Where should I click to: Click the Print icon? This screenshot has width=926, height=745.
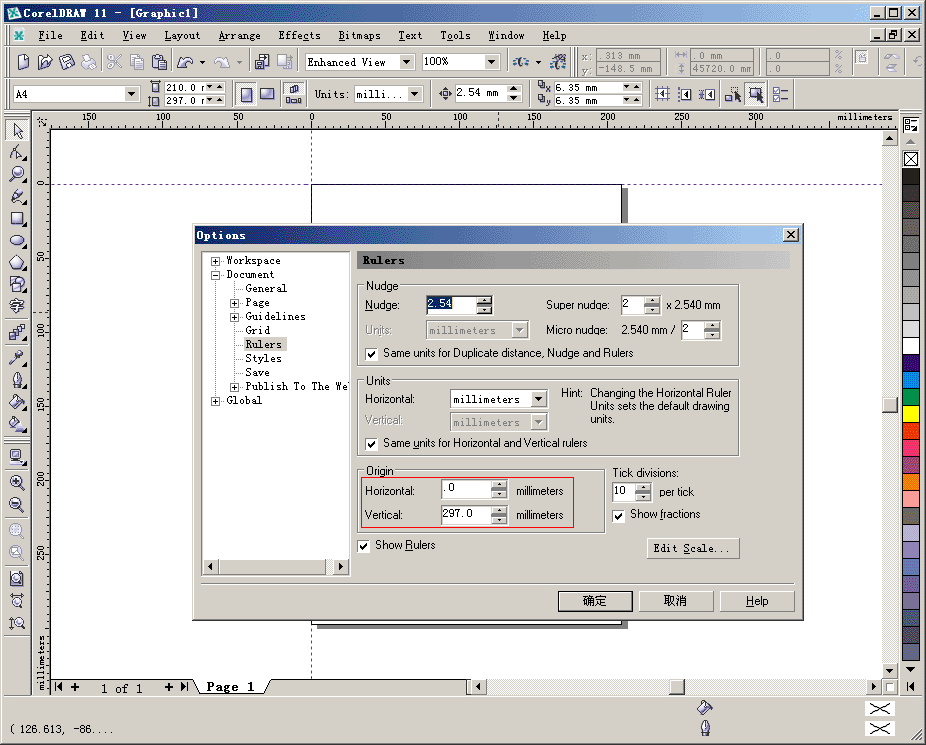click(89, 62)
